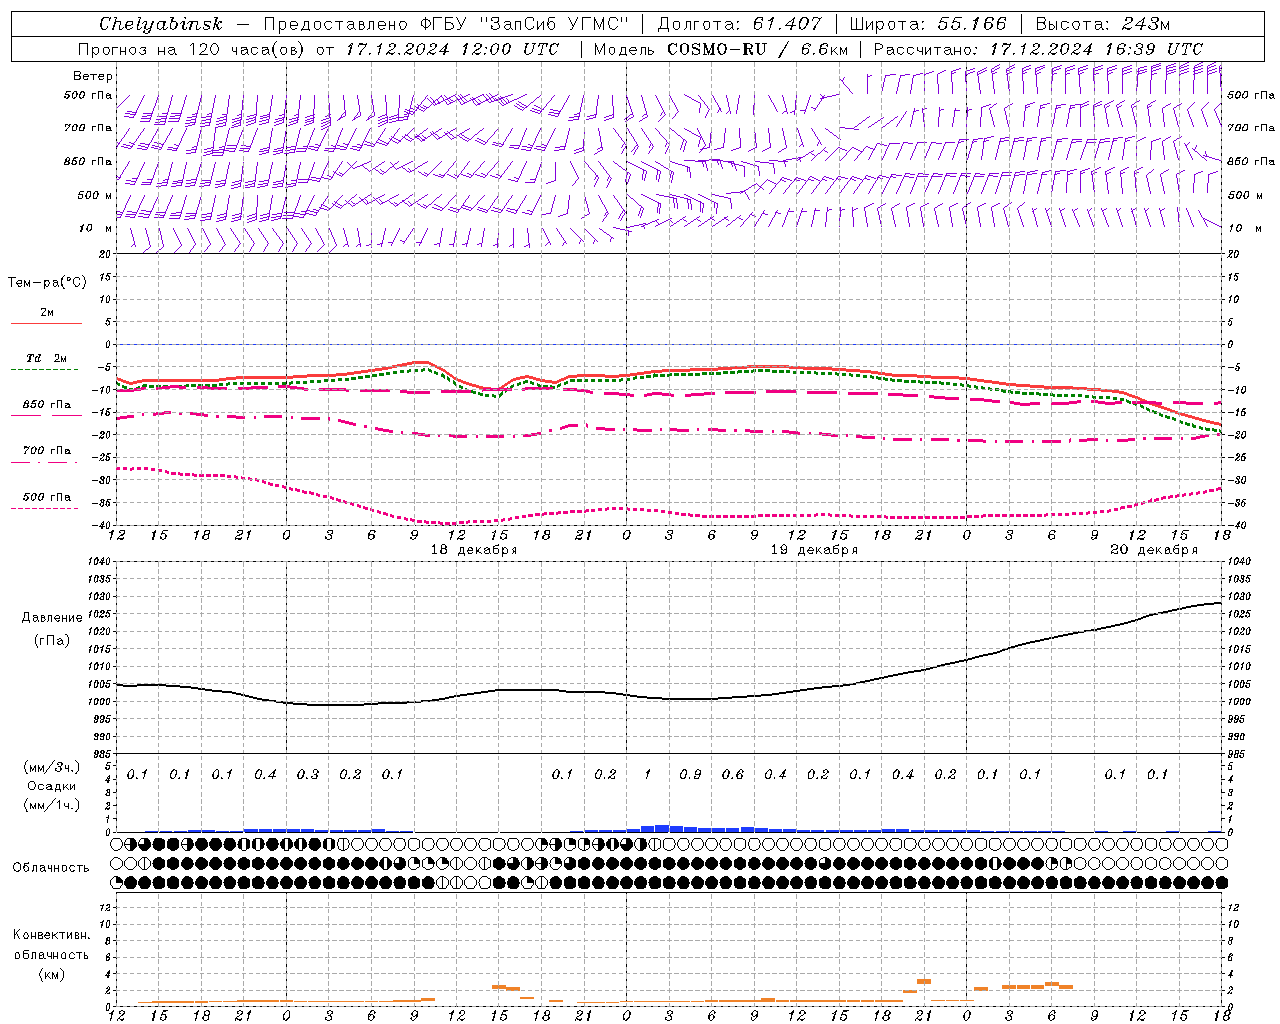Click the 'Широта: 55.166' latitude value

pos(928,24)
